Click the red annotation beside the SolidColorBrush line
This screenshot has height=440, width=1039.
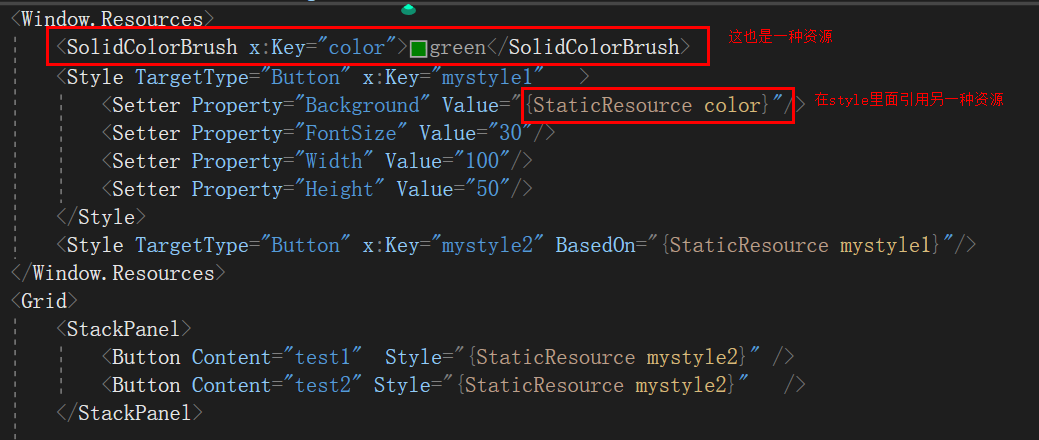(x=780, y=37)
